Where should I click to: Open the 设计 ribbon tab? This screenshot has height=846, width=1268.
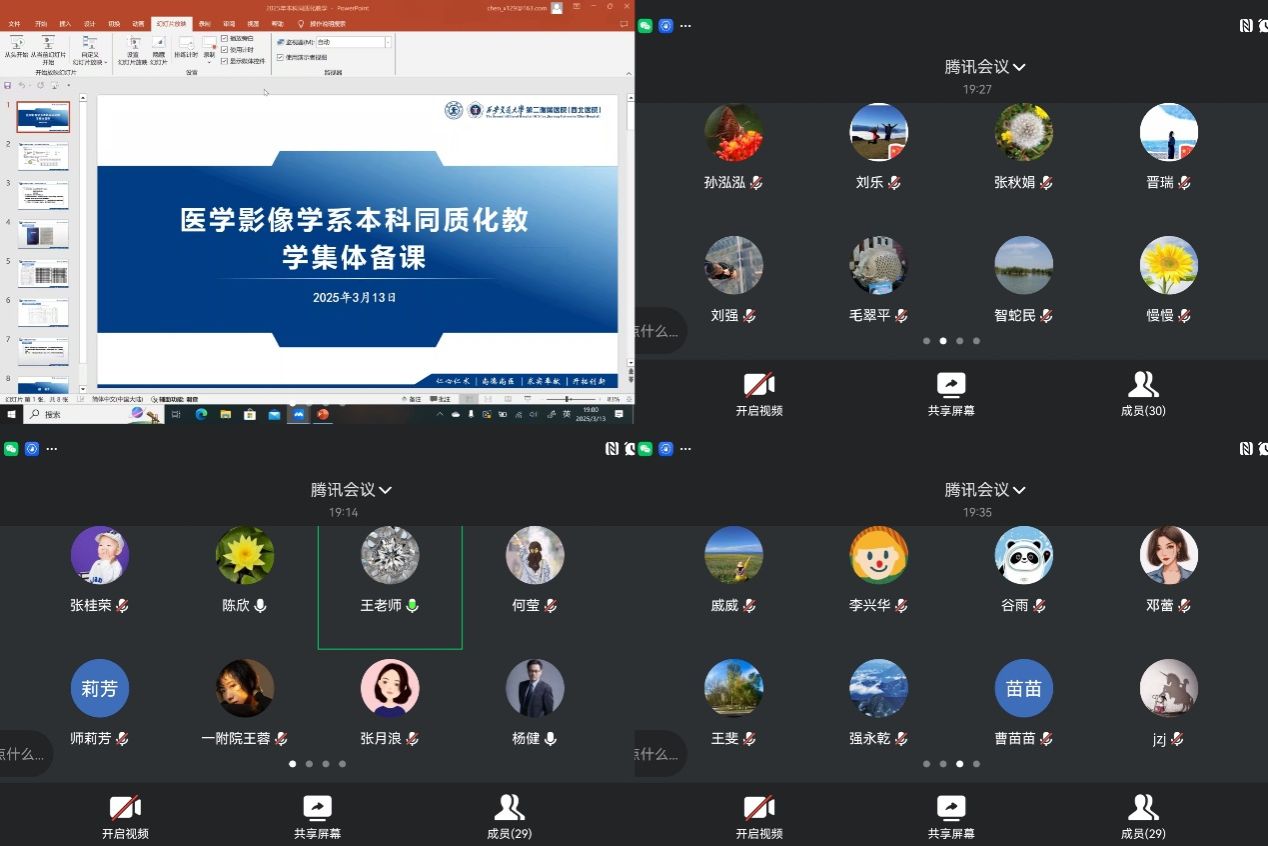point(90,23)
